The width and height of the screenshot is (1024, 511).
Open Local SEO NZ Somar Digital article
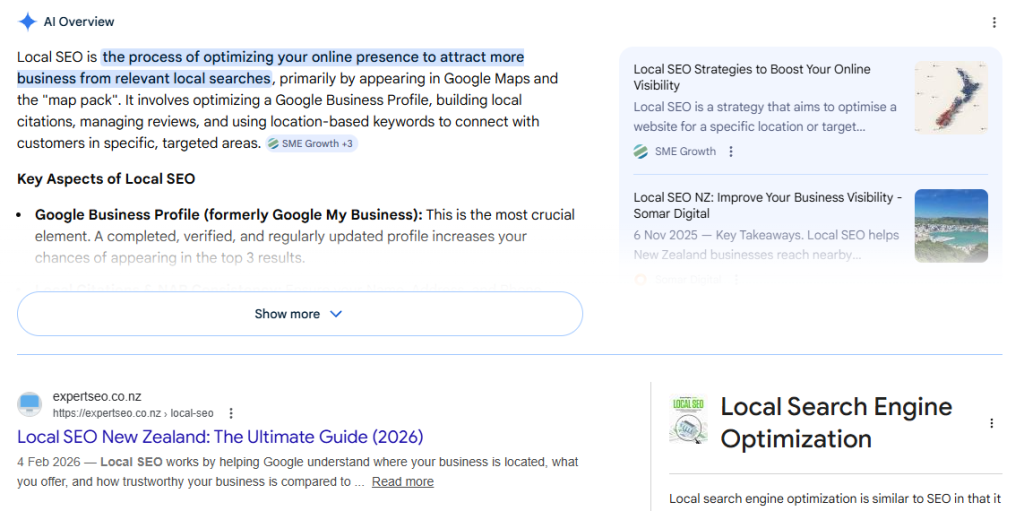[x=768, y=205]
